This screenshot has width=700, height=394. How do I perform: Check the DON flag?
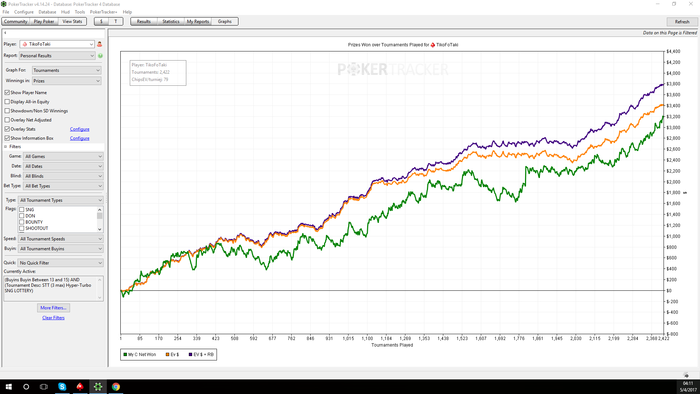coord(21,216)
